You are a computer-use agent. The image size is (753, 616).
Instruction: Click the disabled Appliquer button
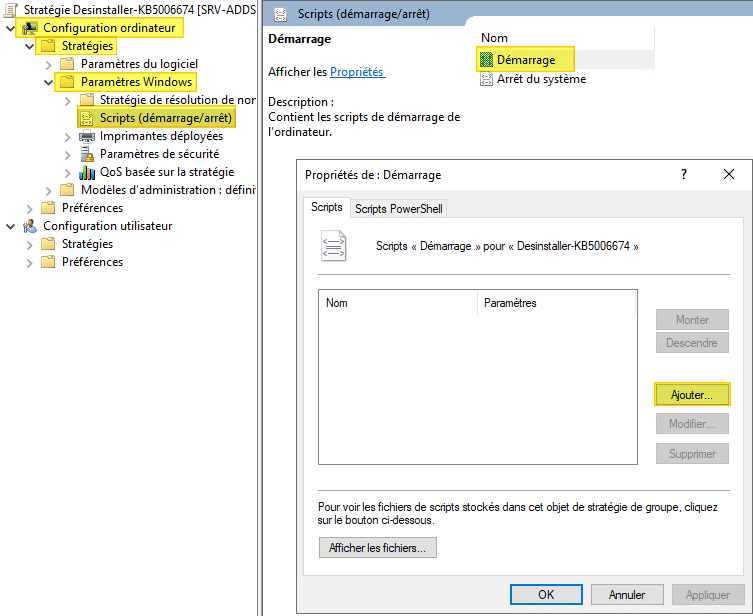pos(707,594)
